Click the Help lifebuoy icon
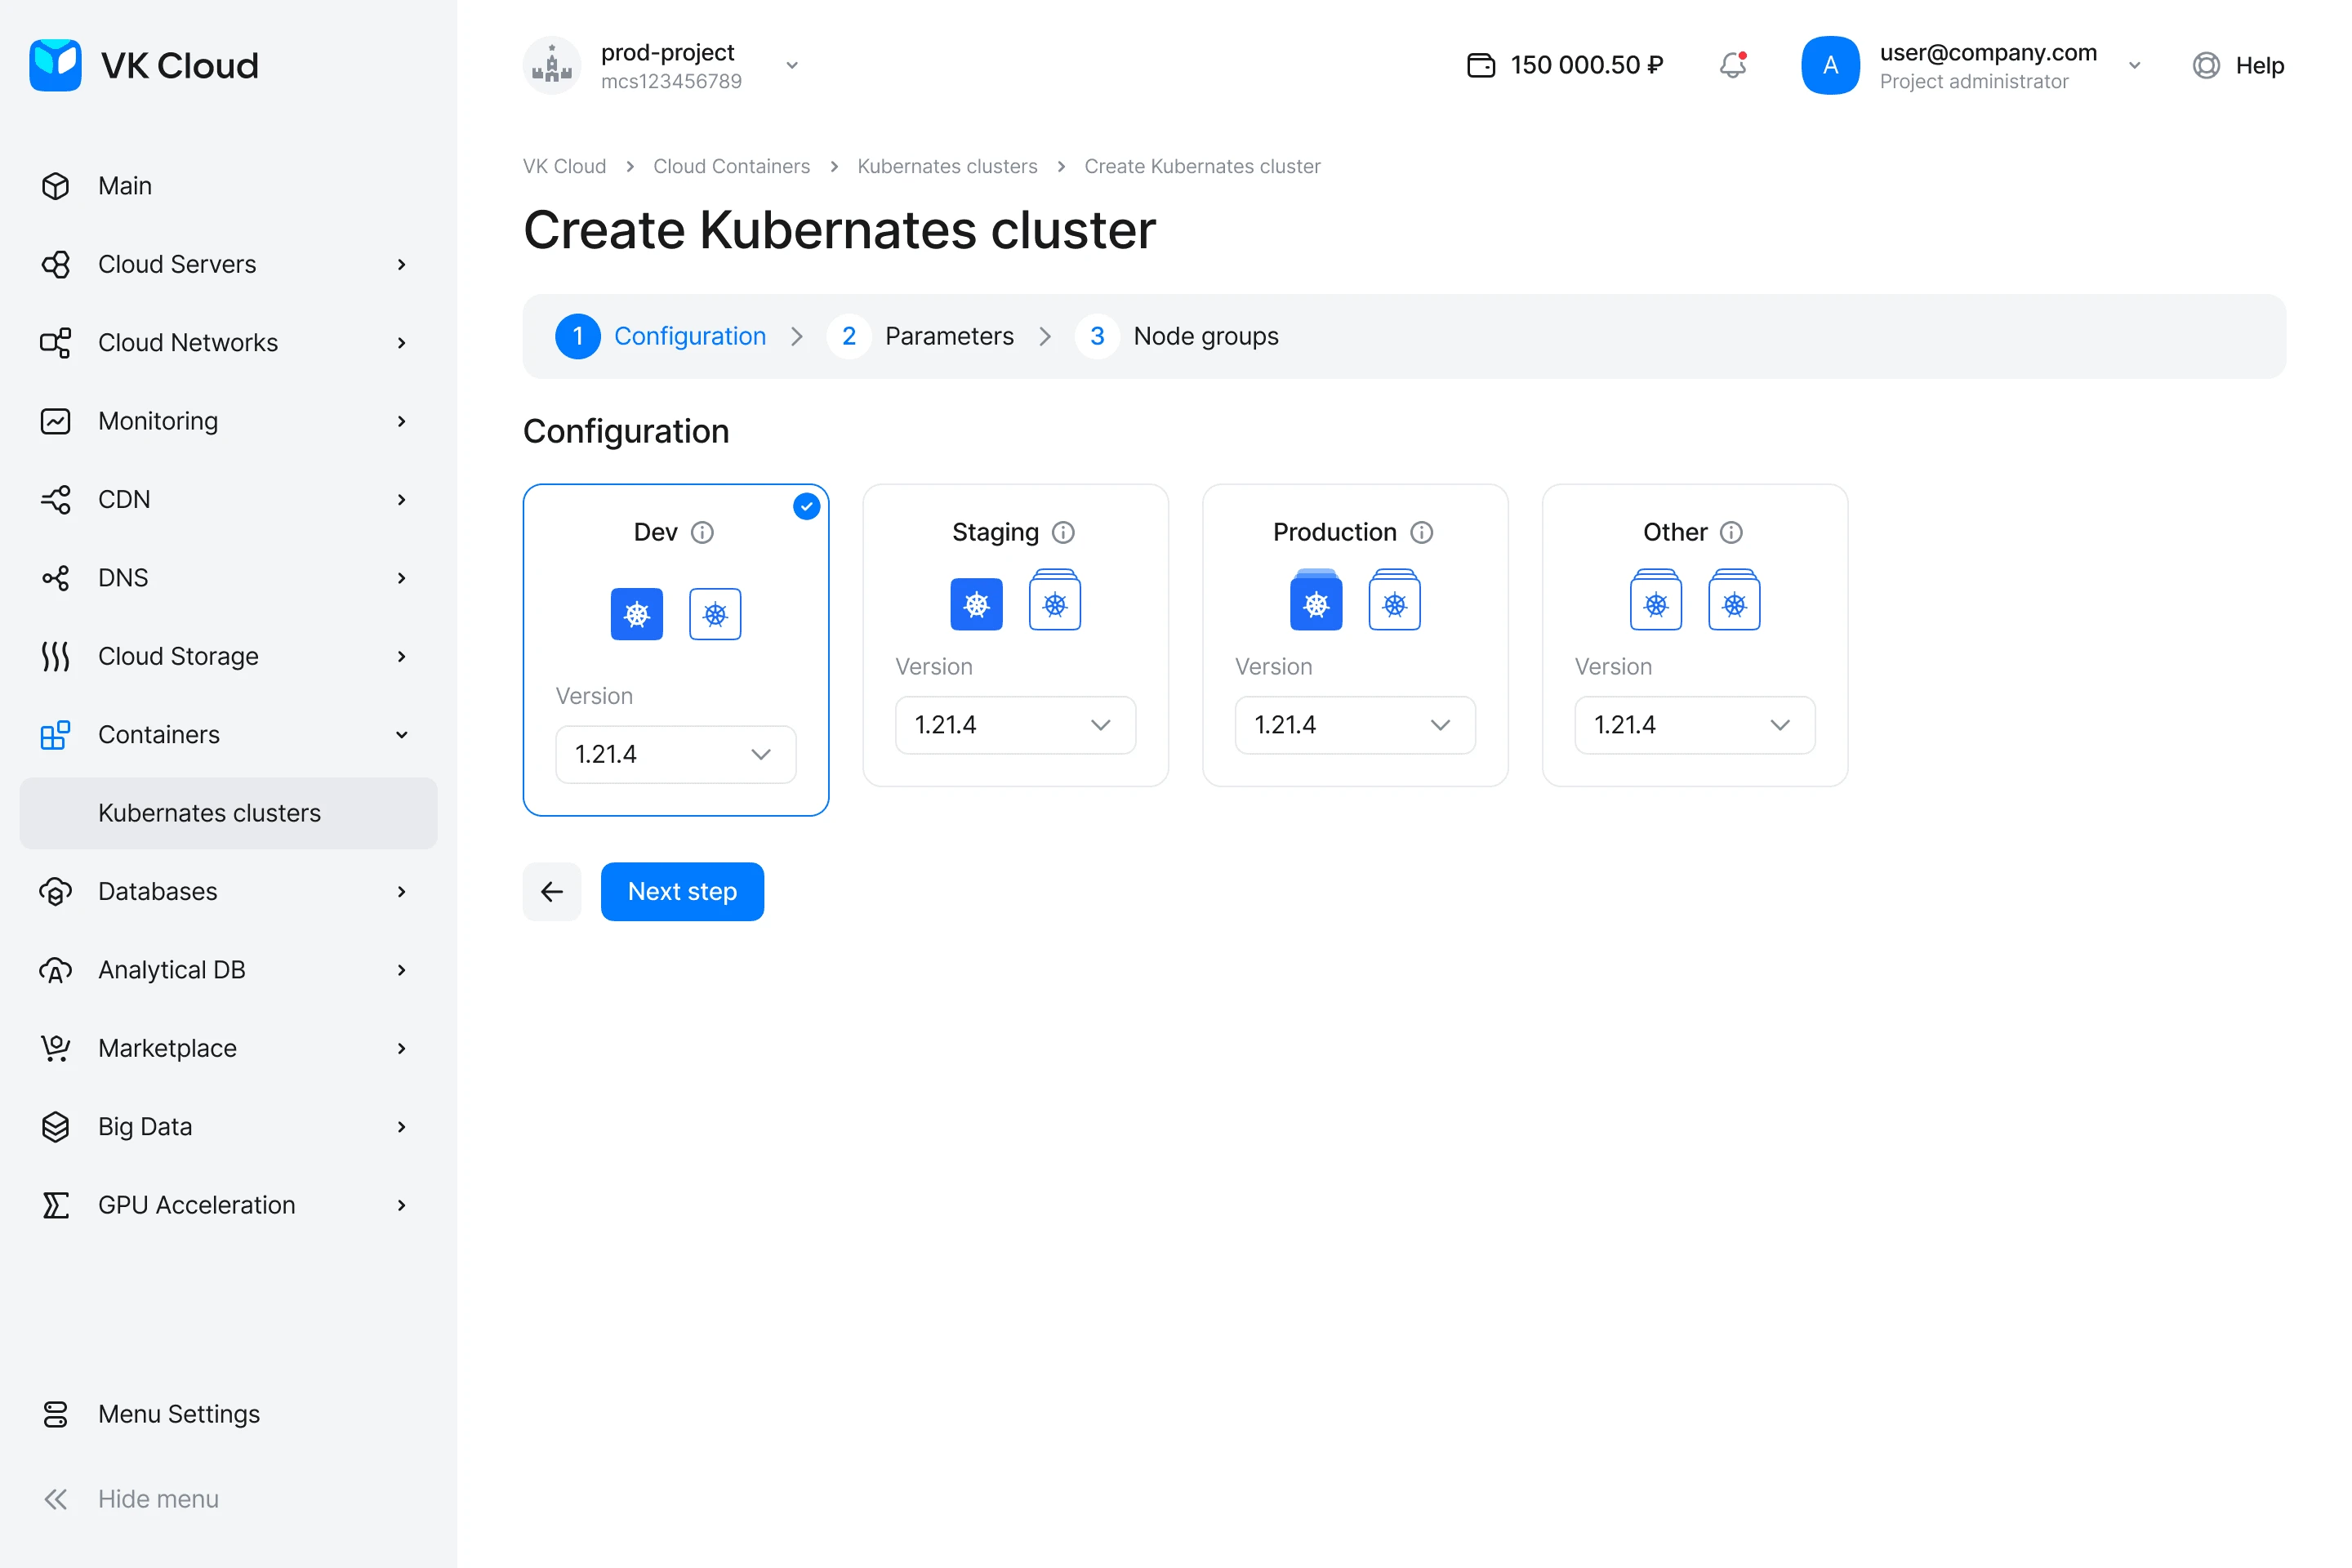The image size is (2352, 1568). pyautogui.click(x=2206, y=65)
